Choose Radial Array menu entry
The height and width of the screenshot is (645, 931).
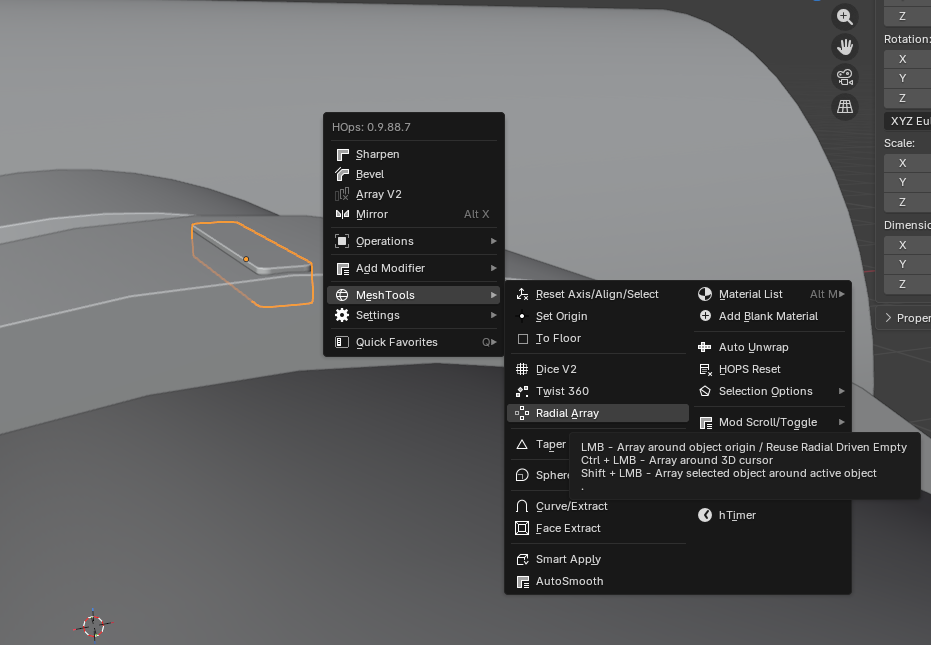[x=598, y=413]
